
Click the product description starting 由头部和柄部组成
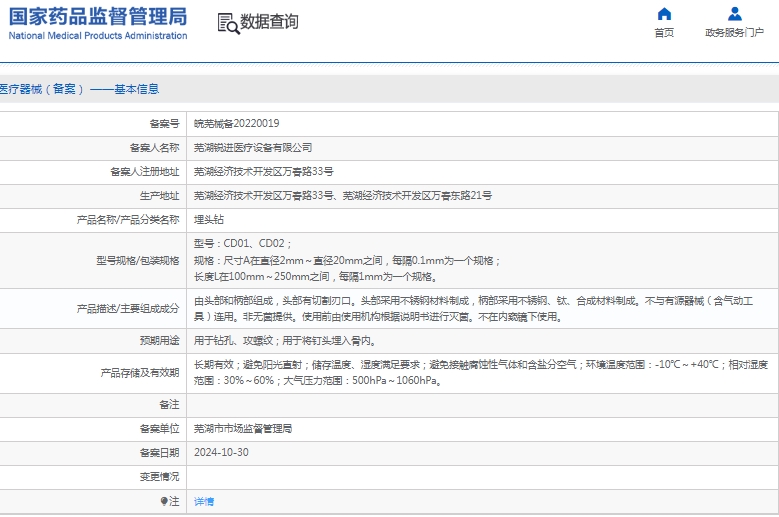473,308
